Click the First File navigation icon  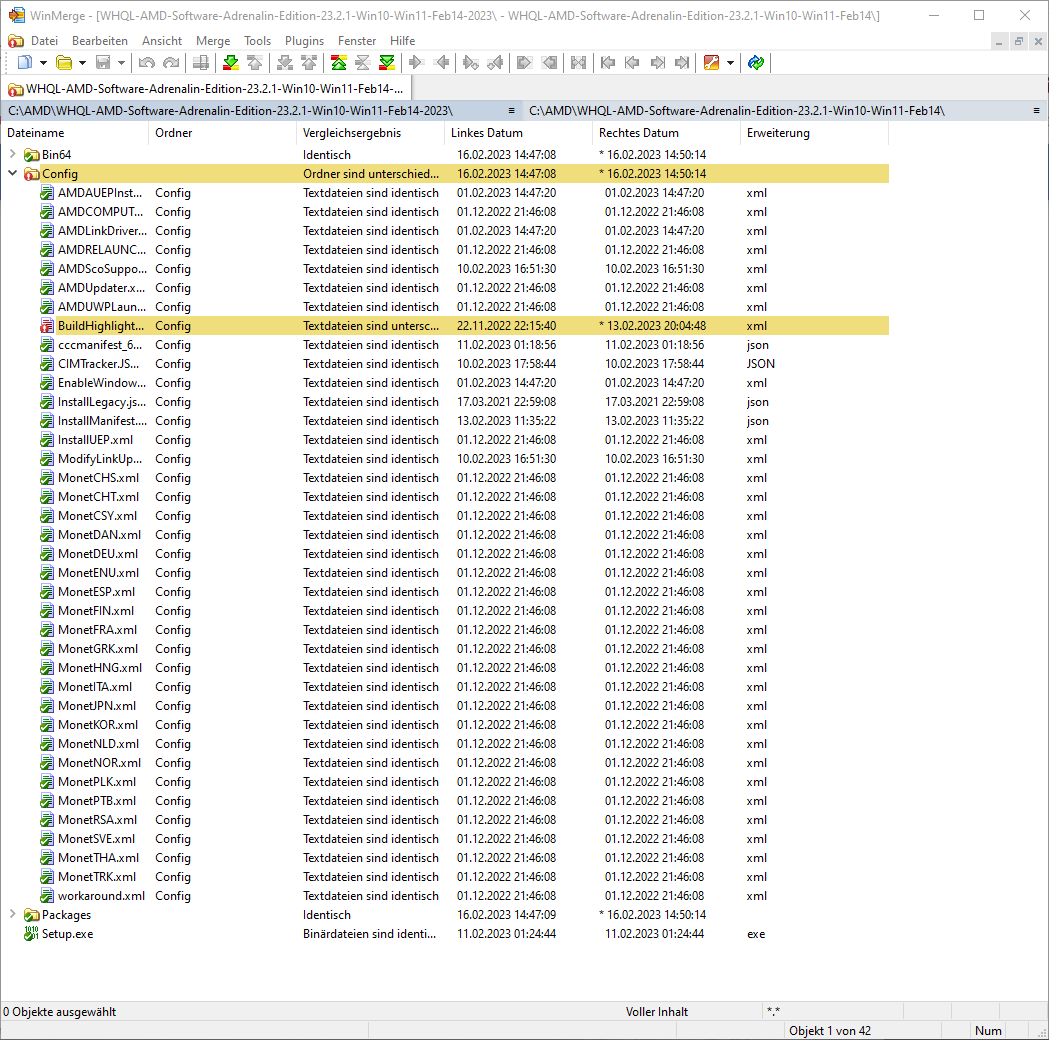(608, 63)
